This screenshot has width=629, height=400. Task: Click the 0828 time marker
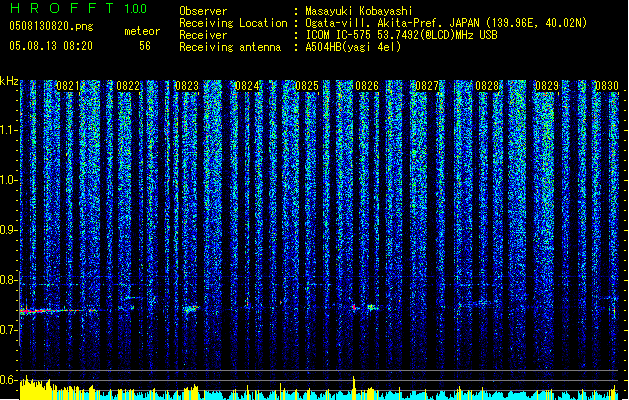click(487, 86)
